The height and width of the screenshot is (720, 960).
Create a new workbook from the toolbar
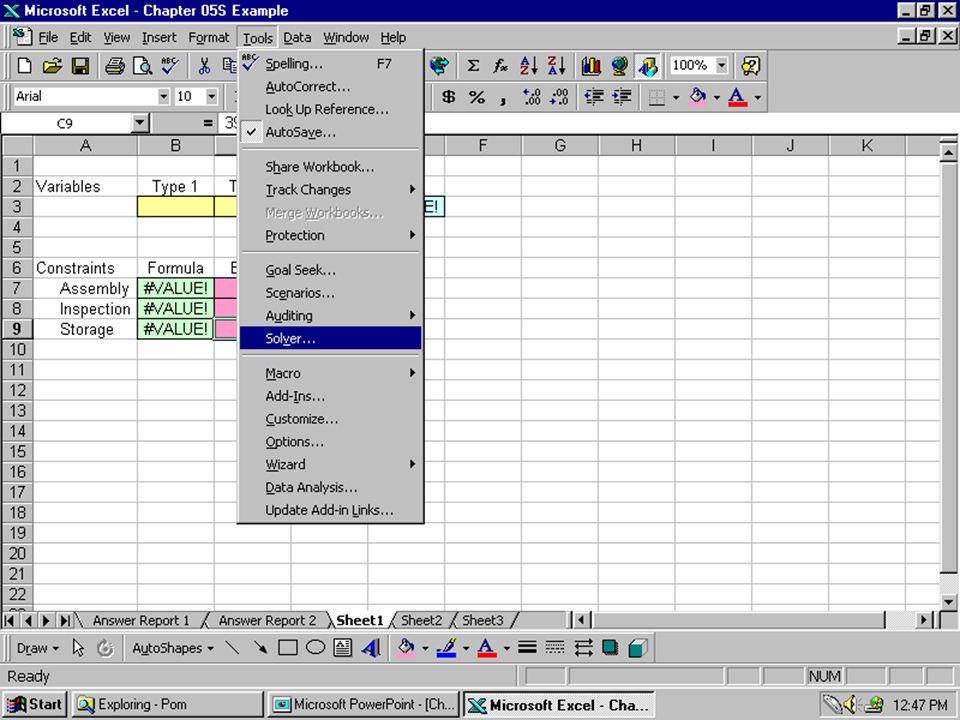[24, 66]
